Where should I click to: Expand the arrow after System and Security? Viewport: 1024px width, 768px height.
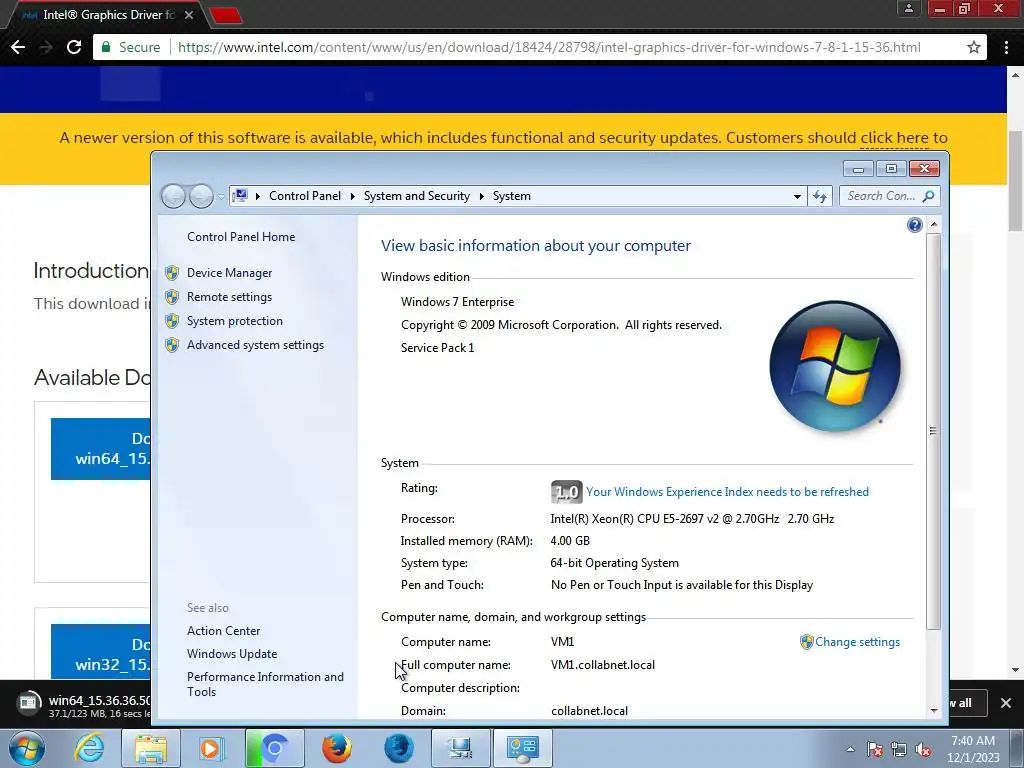point(481,196)
